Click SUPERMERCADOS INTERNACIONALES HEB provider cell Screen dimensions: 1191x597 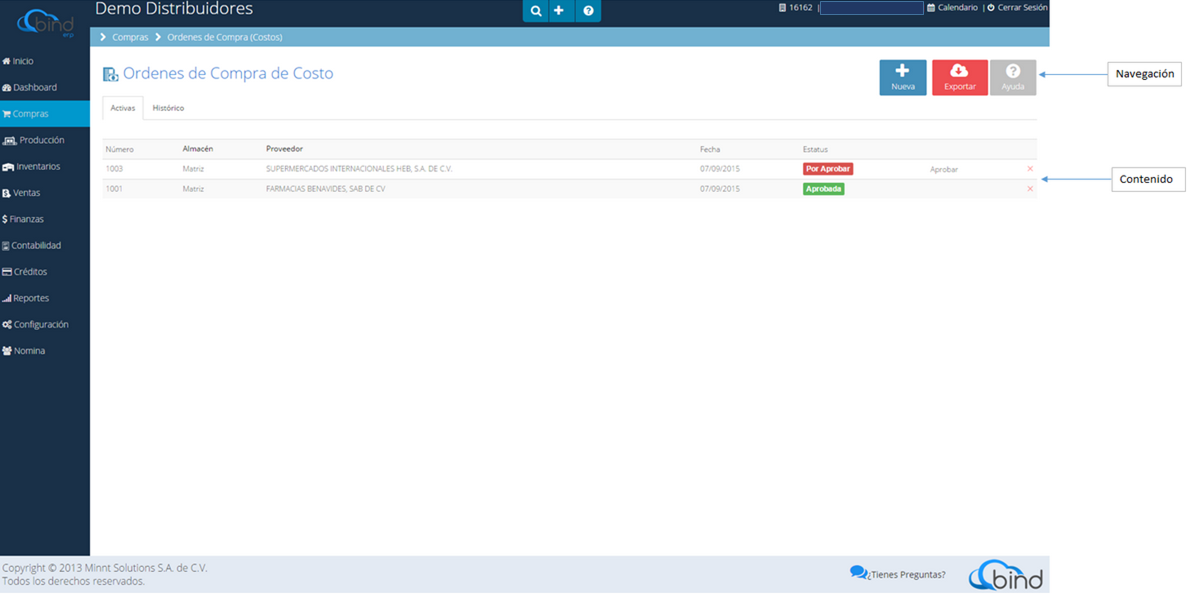[359, 169]
